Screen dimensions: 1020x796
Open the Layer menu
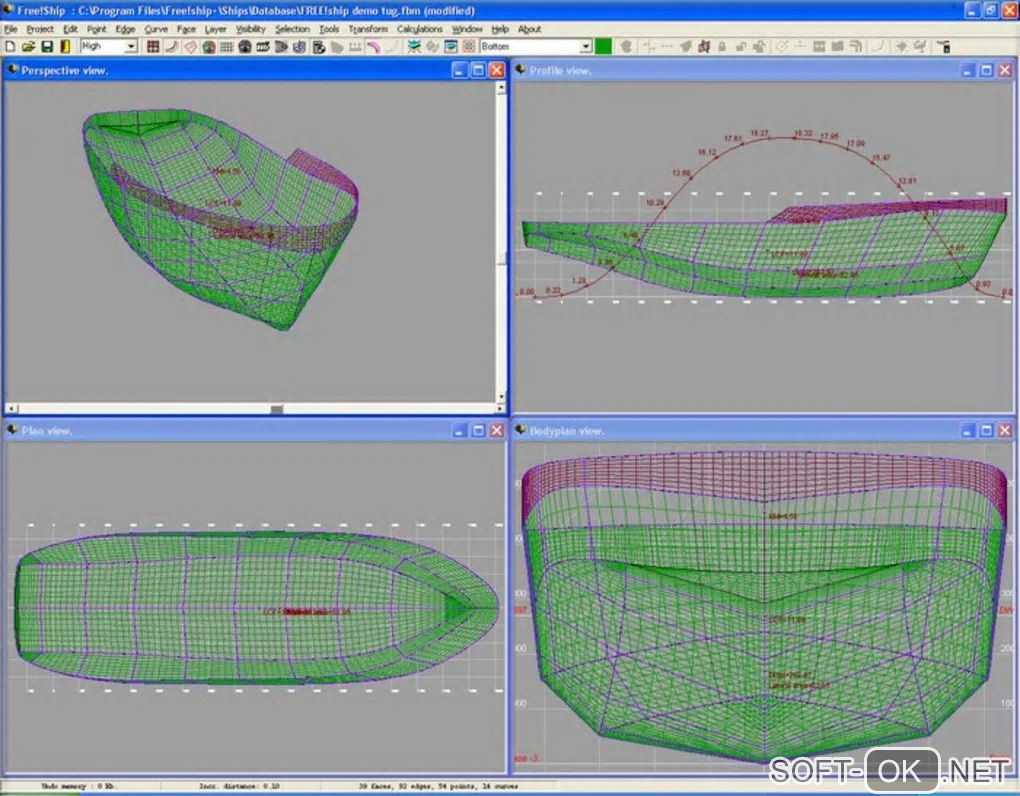pos(215,29)
